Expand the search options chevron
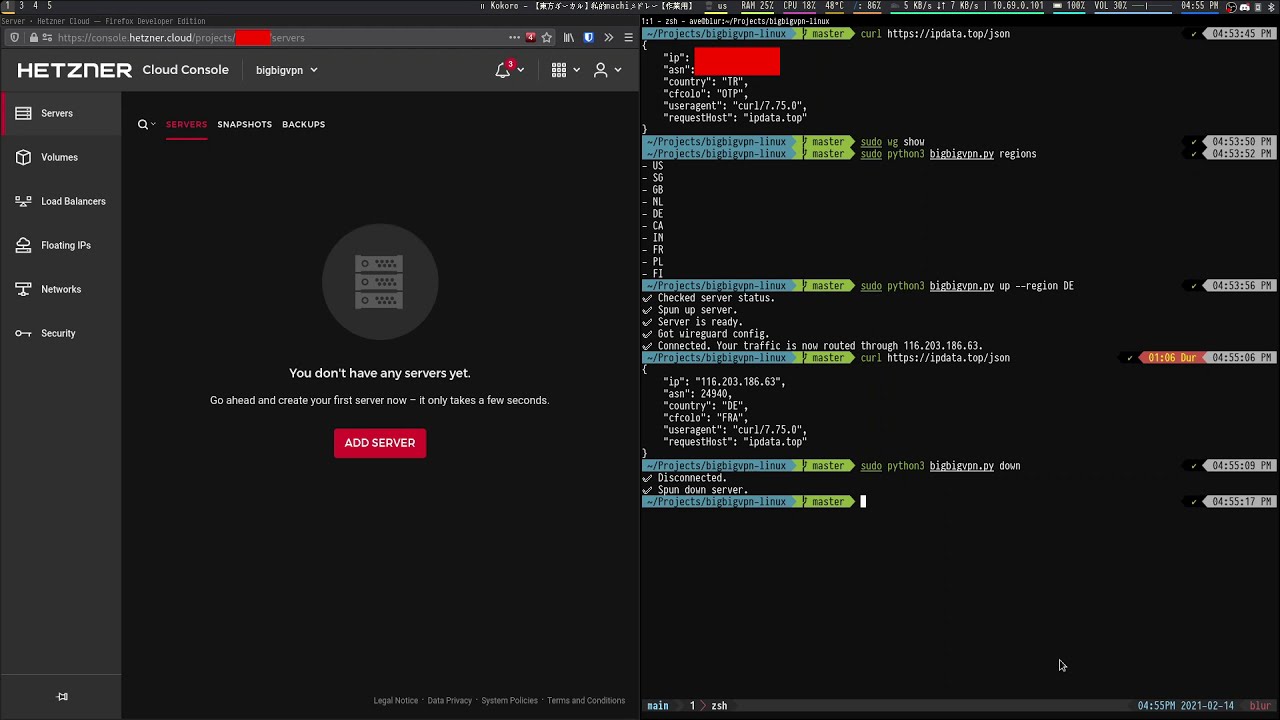The image size is (1280, 720). coord(153,124)
